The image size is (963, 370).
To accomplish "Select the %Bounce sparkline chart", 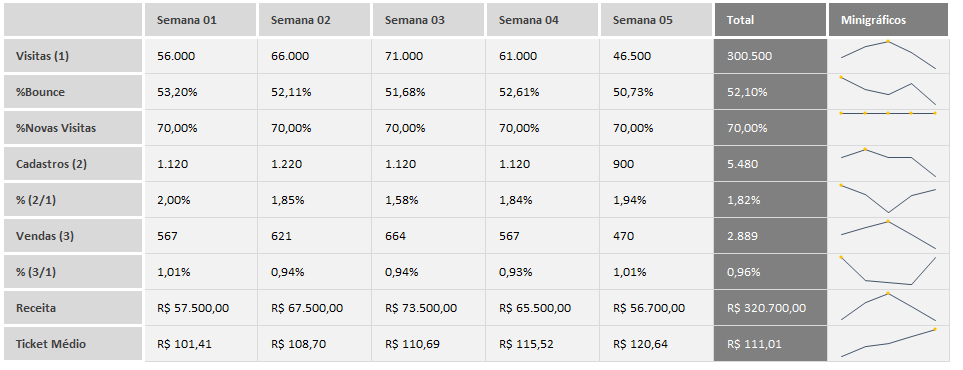I will point(888,92).
